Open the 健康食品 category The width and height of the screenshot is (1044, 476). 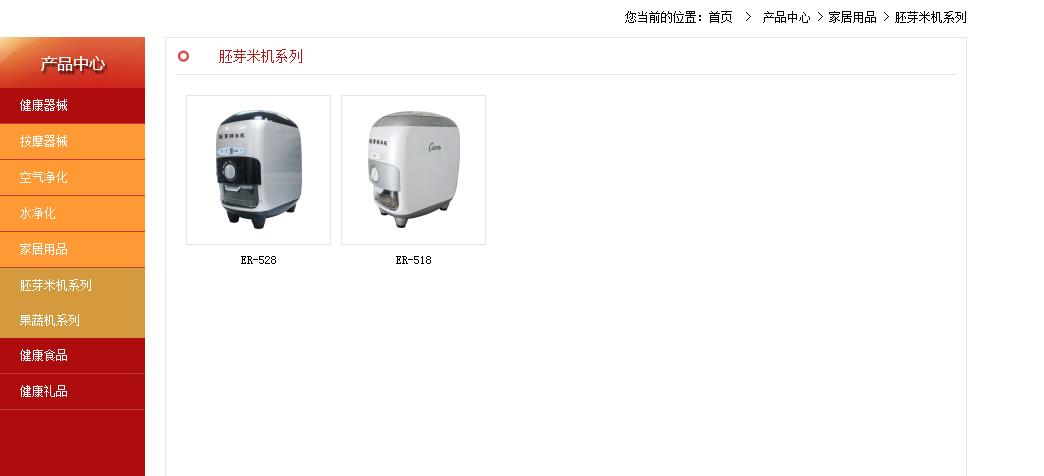(72, 356)
